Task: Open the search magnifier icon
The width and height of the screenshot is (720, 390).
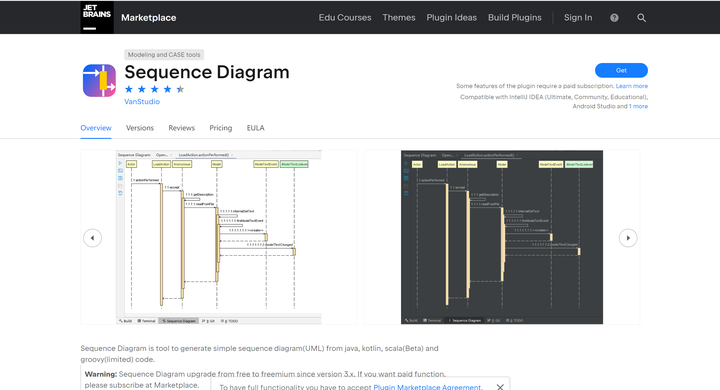Action: tap(641, 18)
